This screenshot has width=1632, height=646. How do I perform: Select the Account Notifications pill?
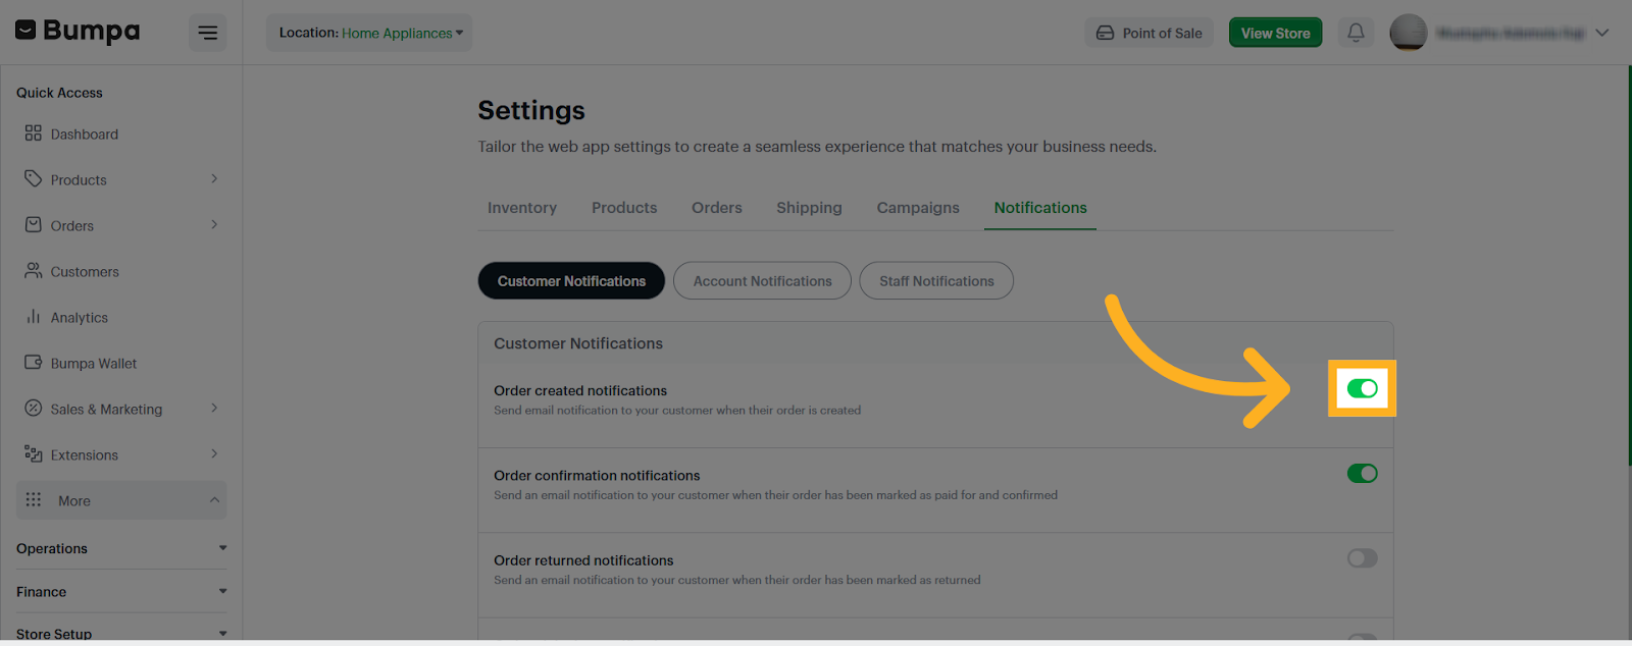click(762, 281)
